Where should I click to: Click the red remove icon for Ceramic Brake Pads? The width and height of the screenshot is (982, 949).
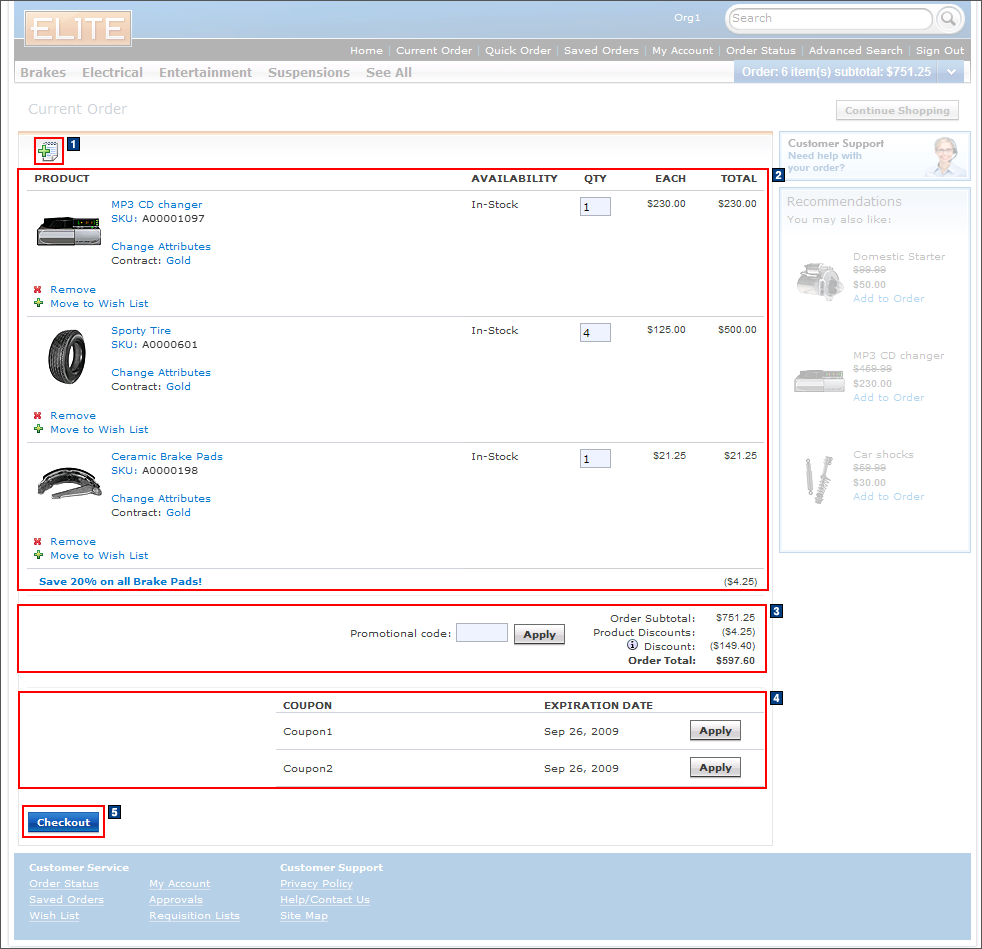(x=38, y=542)
